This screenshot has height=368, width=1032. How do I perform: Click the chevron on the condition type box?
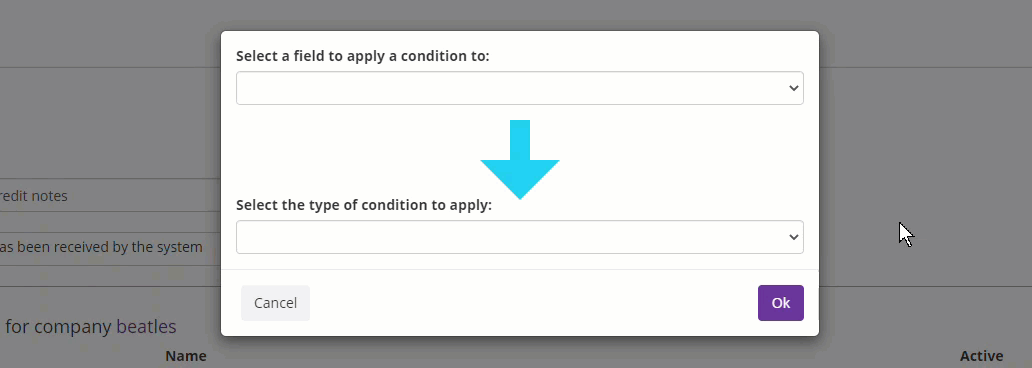click(x=794, y=237)
